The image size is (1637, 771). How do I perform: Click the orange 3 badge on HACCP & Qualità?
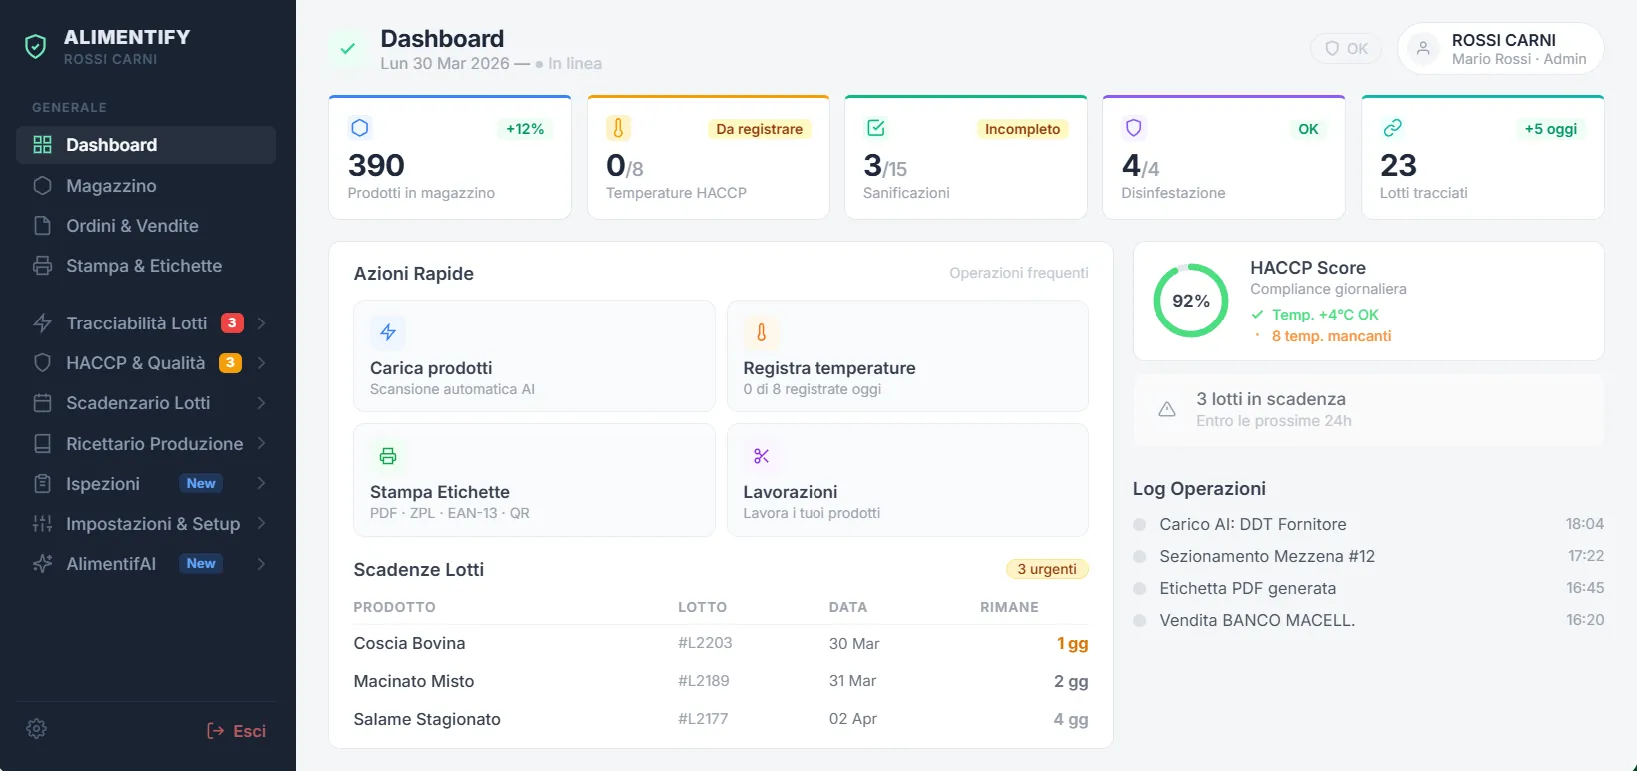click(230, 363)
